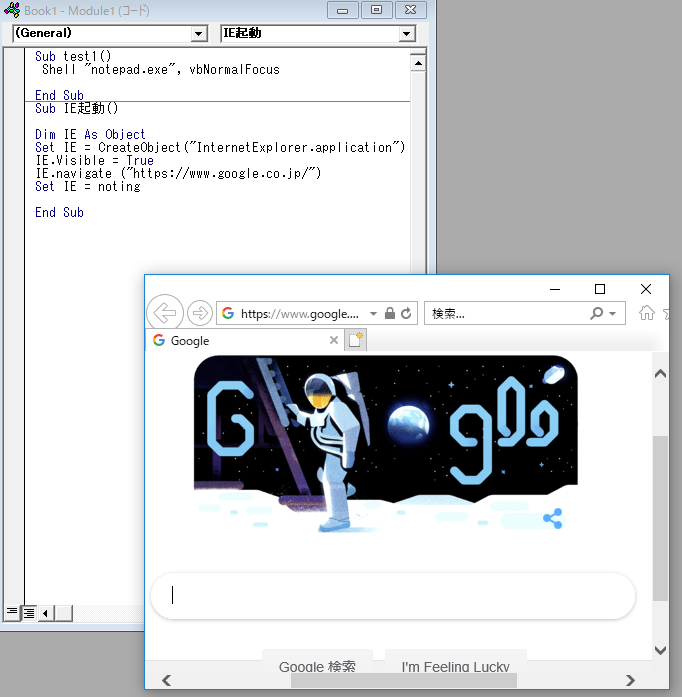Viewport: 682px width, 697px height.
Task: Switch to Full Module View button
Action: click(x=29, y=613)
